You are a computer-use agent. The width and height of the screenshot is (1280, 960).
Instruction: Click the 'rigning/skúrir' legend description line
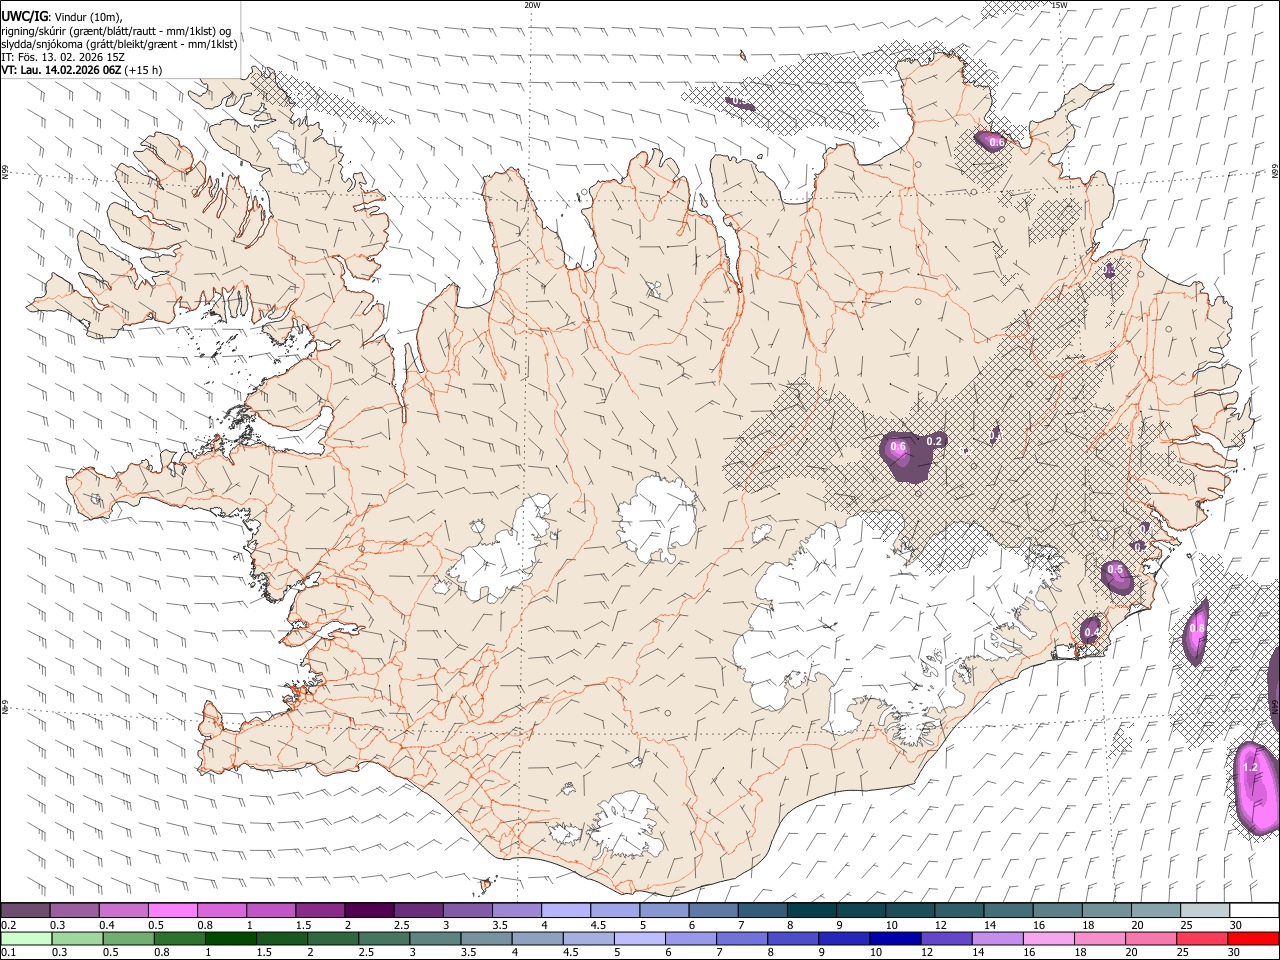[116, 30]
